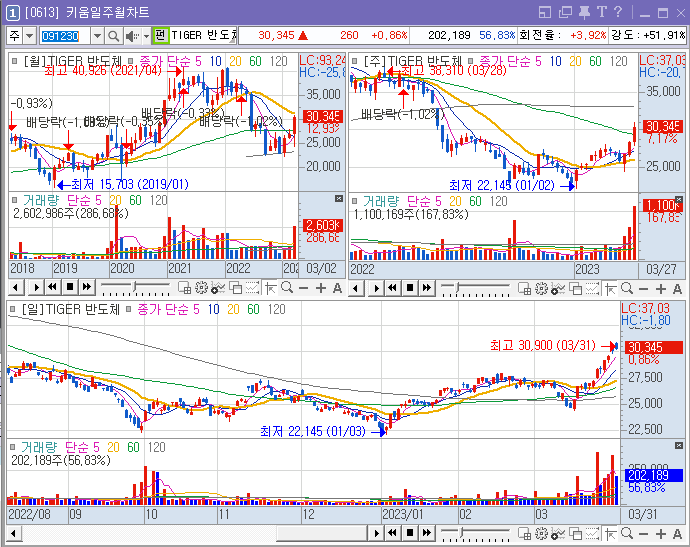This screenshot has width=690, height=547.
Task: Click add-indicator icon in monthly chart toolbar
Action: tap(218, 288)
